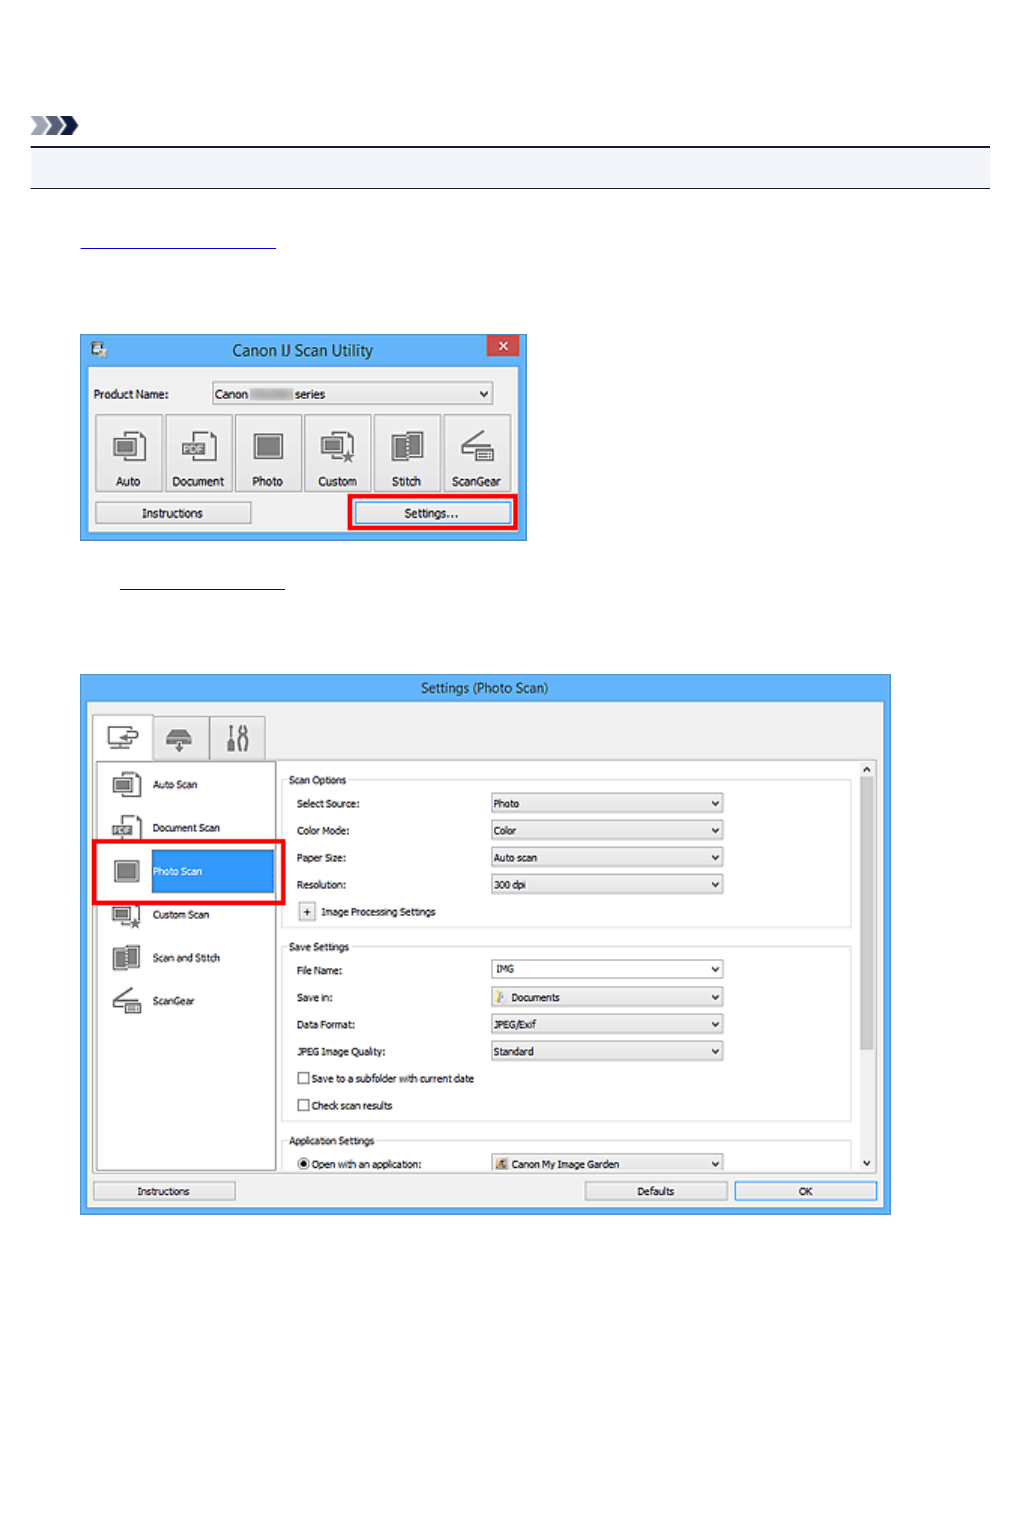Close the Canon IJ Scan Utility window
Image resolution: width=1021 pixels, height=1514 pixels.
pos(503,346)
